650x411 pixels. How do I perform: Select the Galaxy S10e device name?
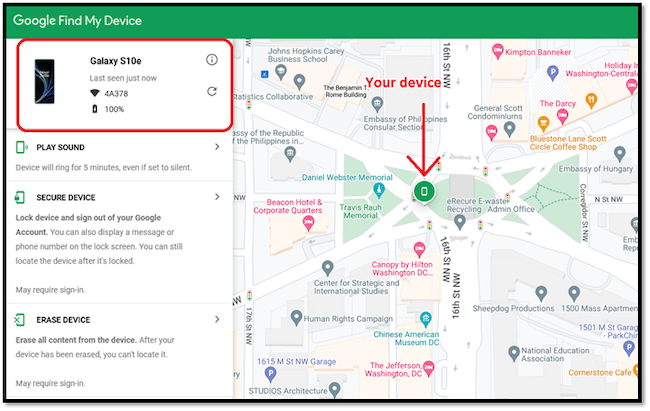click(x=116, y=61)
